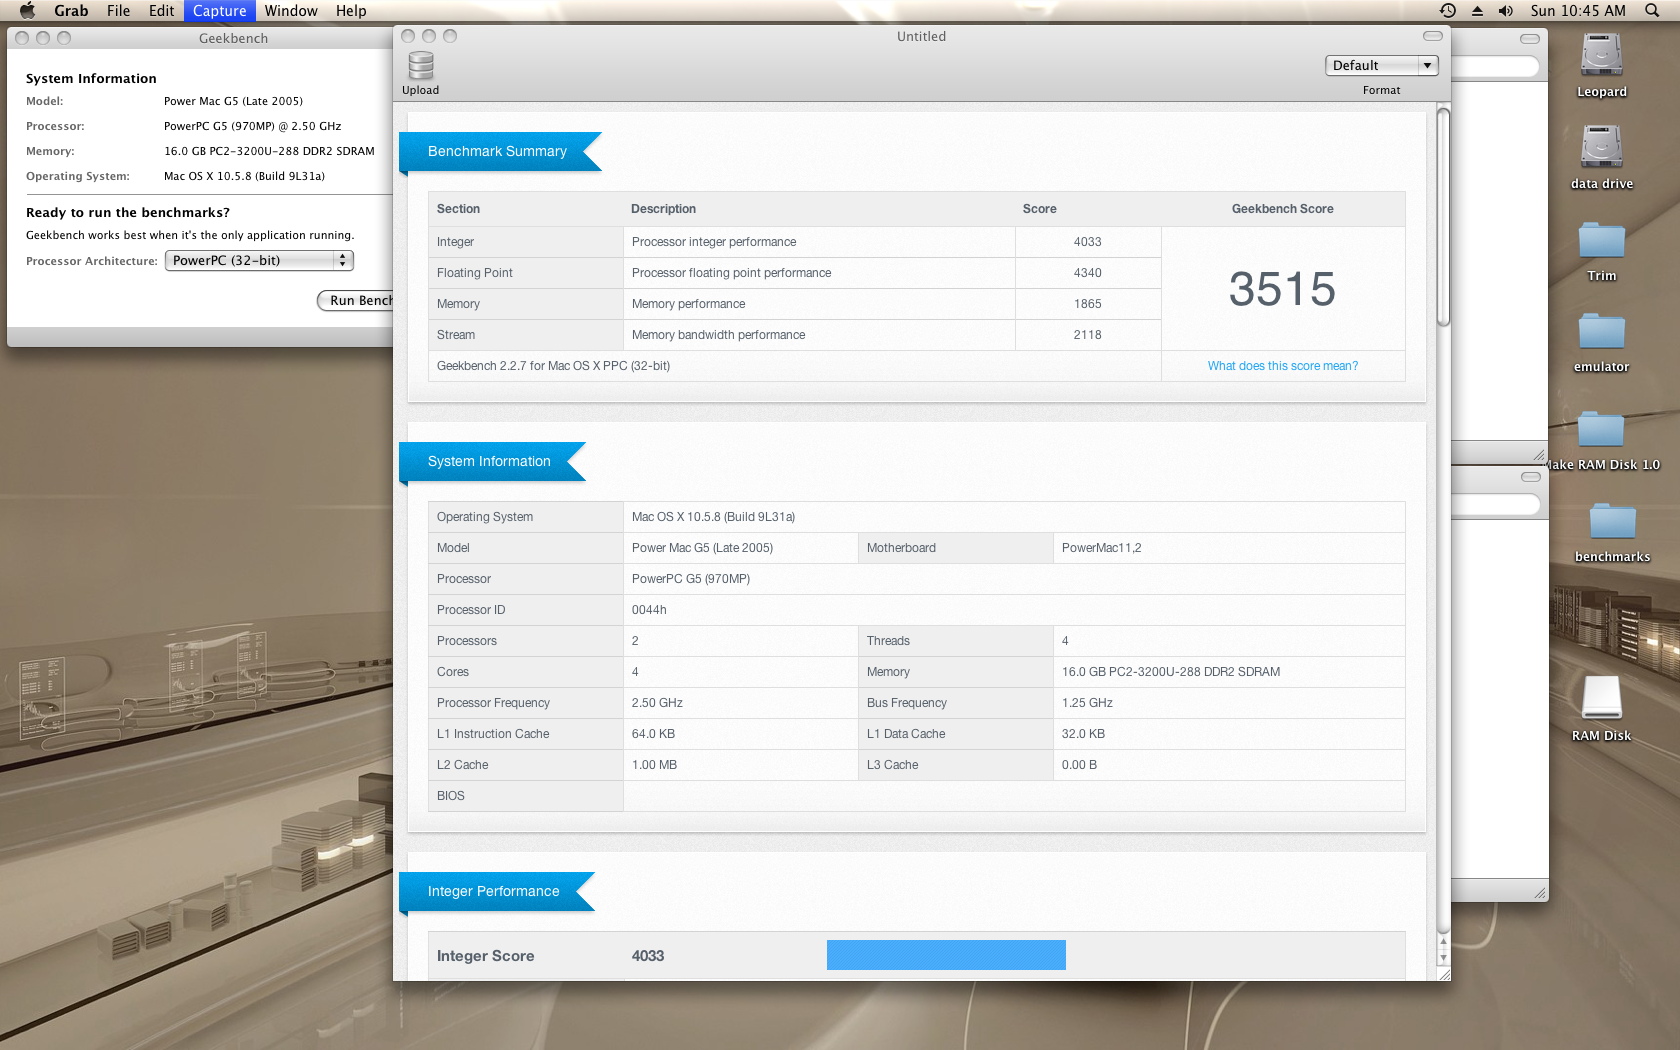Click the L2 Cache value 1.00 MB
The height and width of the screenshot is (1050, 1680).
654,765
